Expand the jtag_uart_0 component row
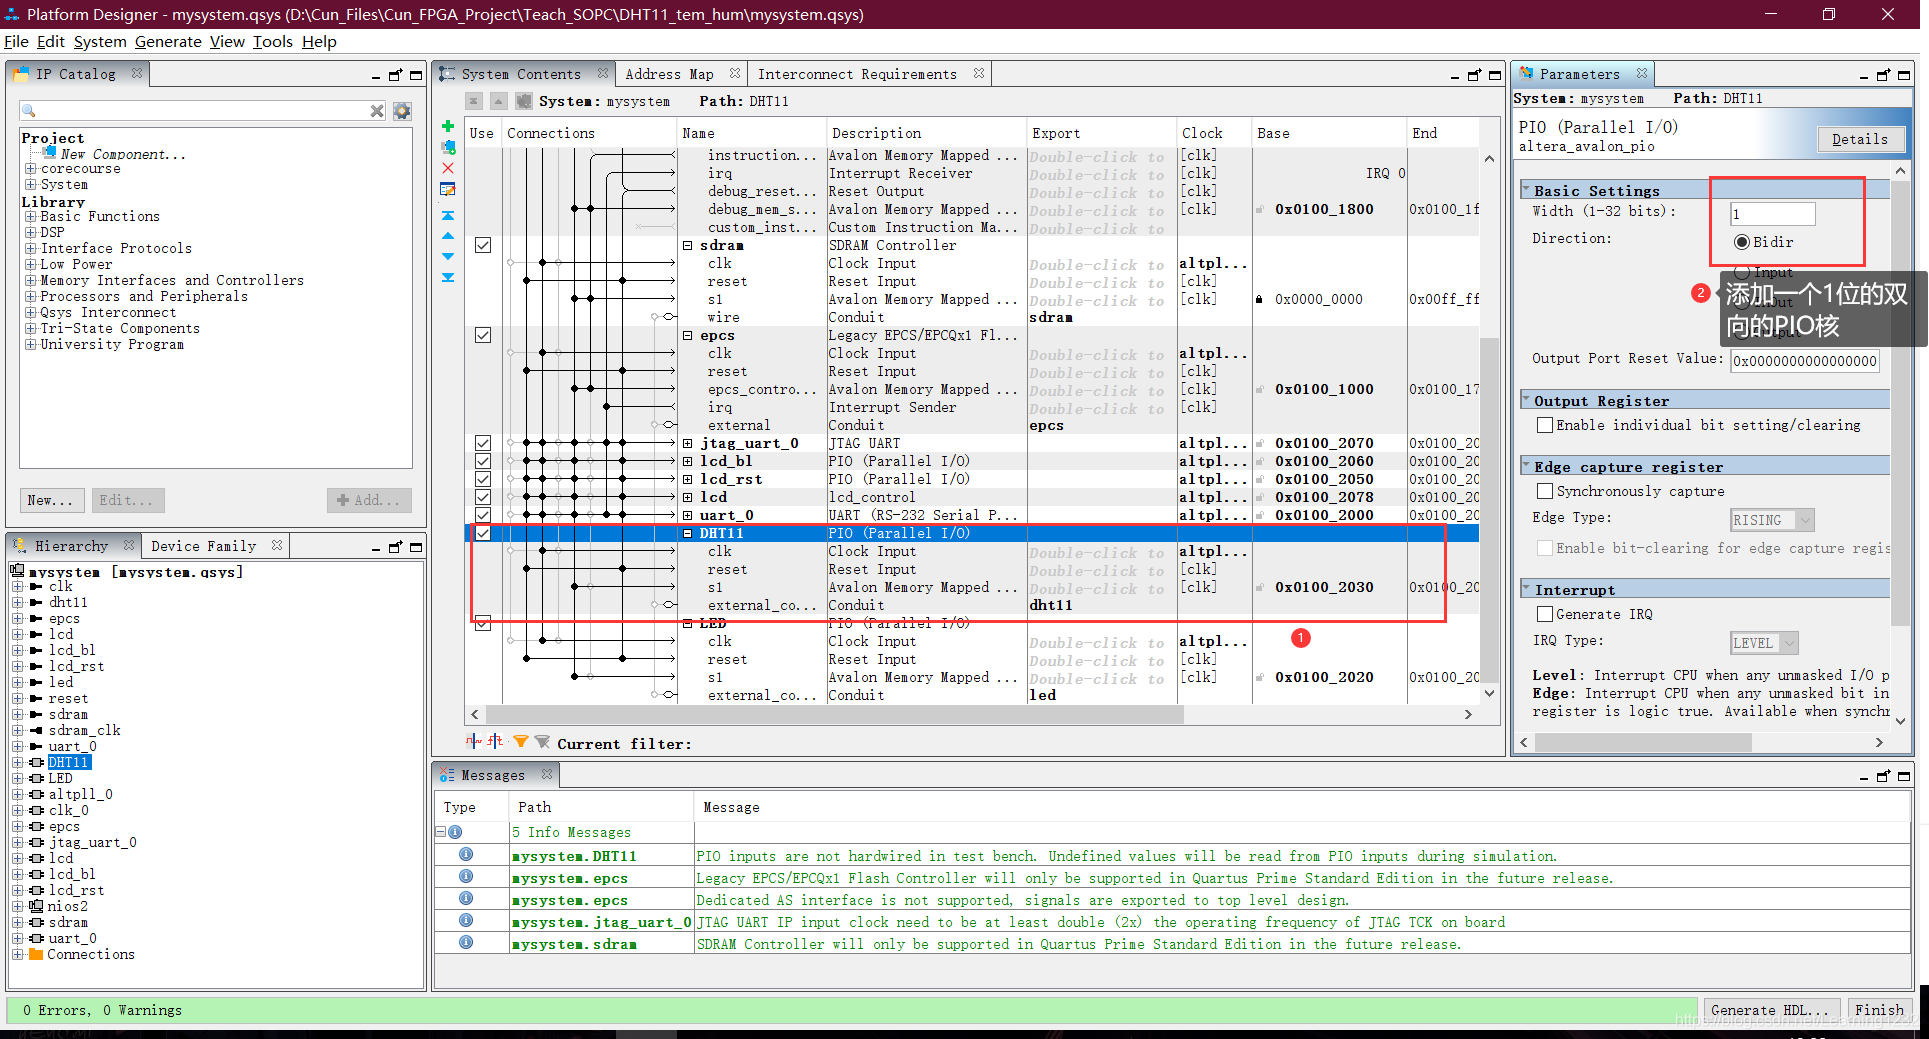This screenshot has width=1929, height=1039. click(688, 443)
